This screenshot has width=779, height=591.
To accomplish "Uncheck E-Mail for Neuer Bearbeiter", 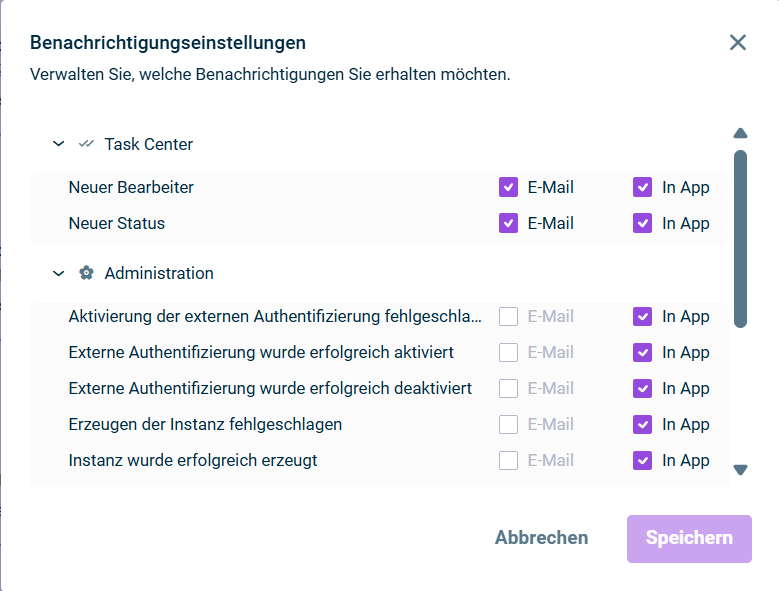I will (508, 187).
